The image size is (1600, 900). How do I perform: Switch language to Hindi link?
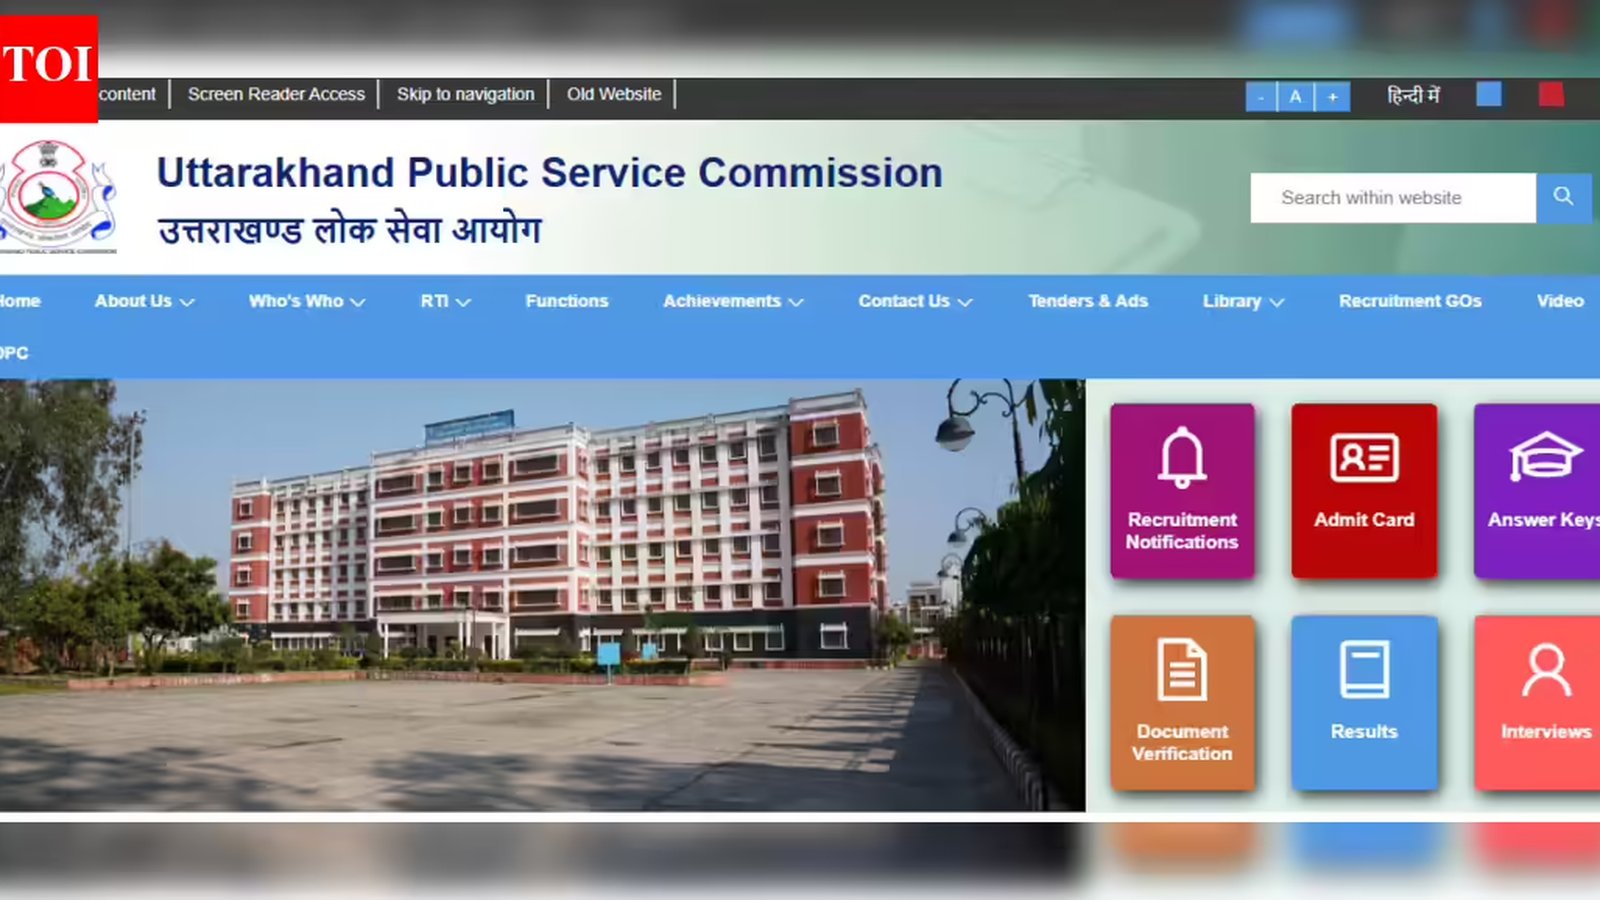pos(1413,95)
